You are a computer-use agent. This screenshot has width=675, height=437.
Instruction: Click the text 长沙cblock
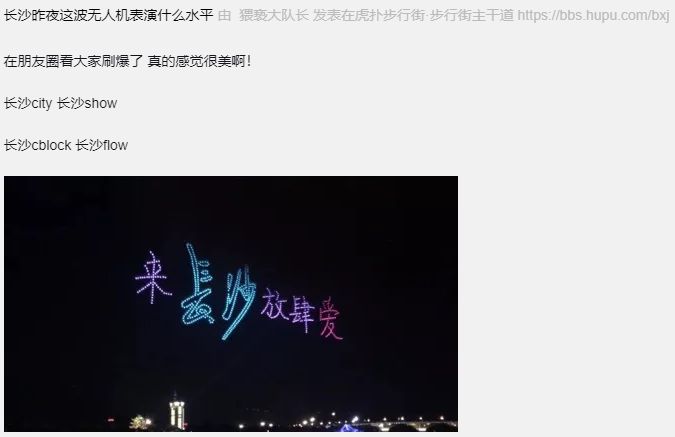coord(37,145)
